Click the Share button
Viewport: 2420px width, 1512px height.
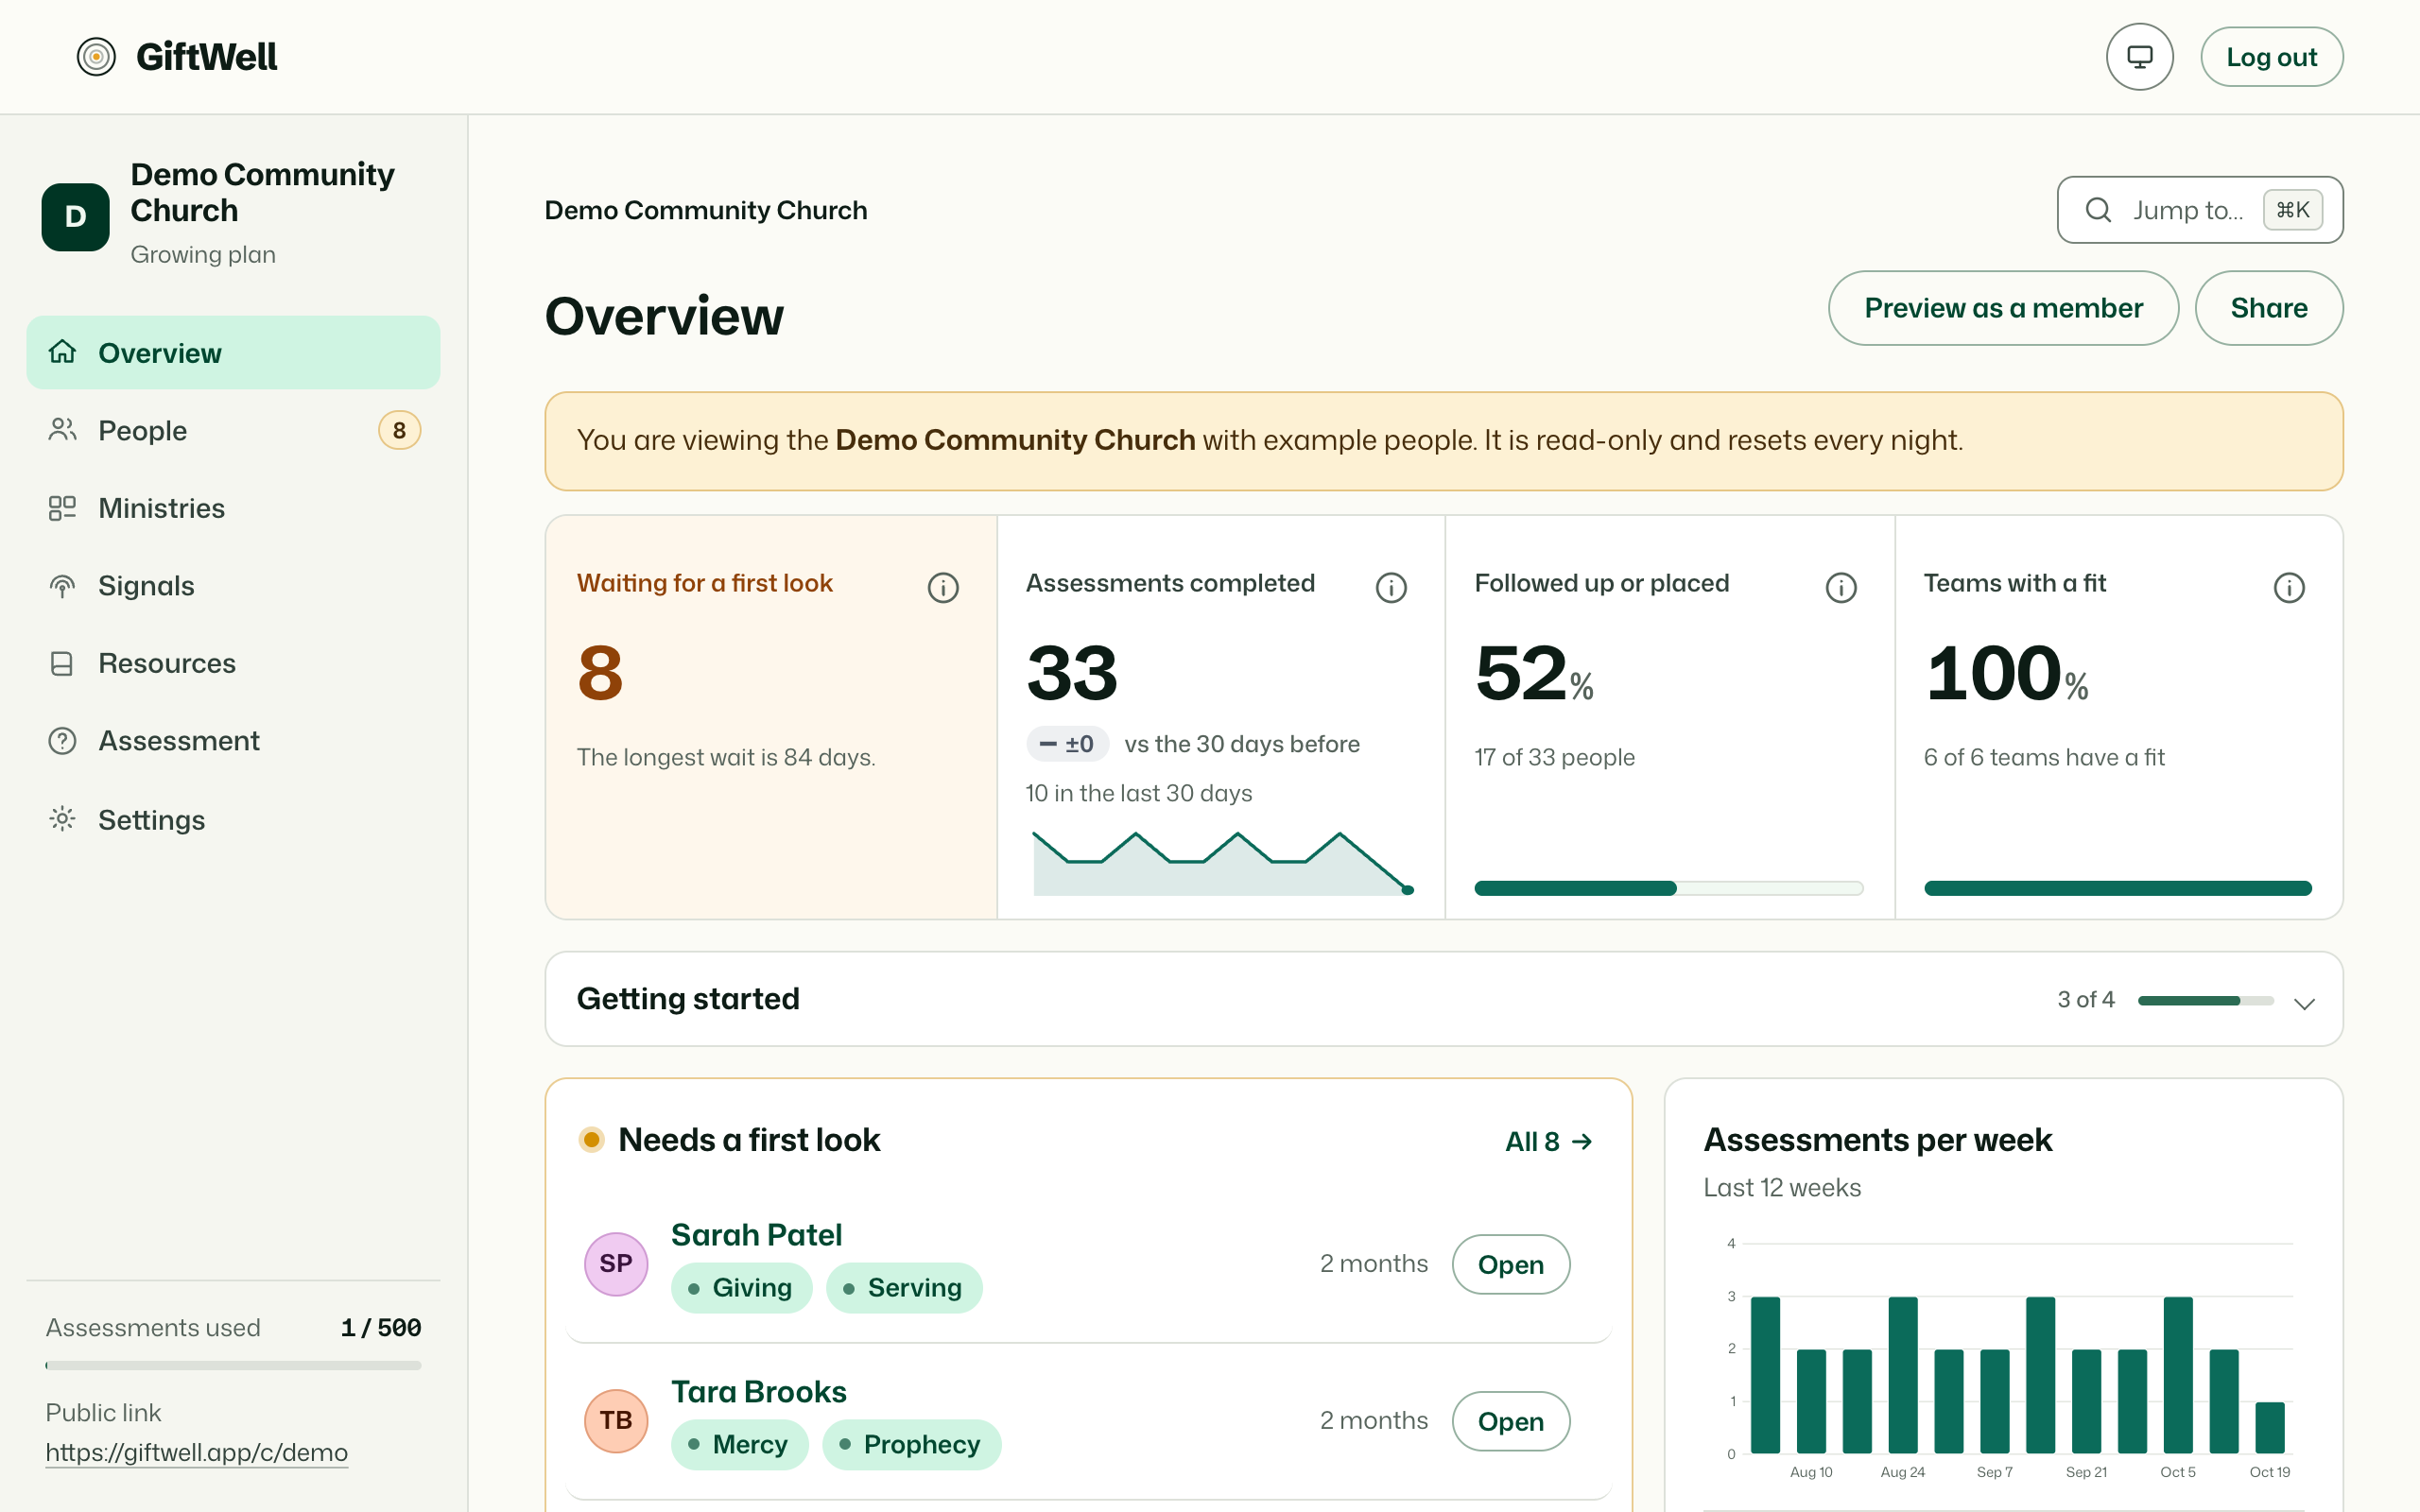pos(2269,308)
